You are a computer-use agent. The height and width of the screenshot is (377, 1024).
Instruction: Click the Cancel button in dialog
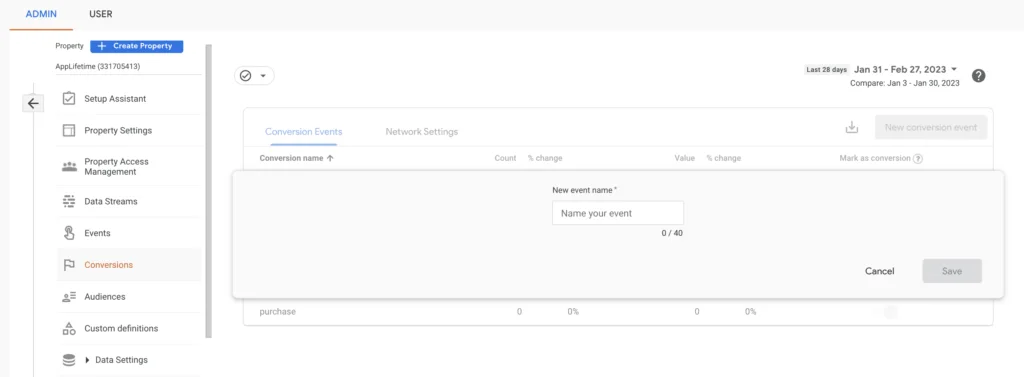[880, 271]
